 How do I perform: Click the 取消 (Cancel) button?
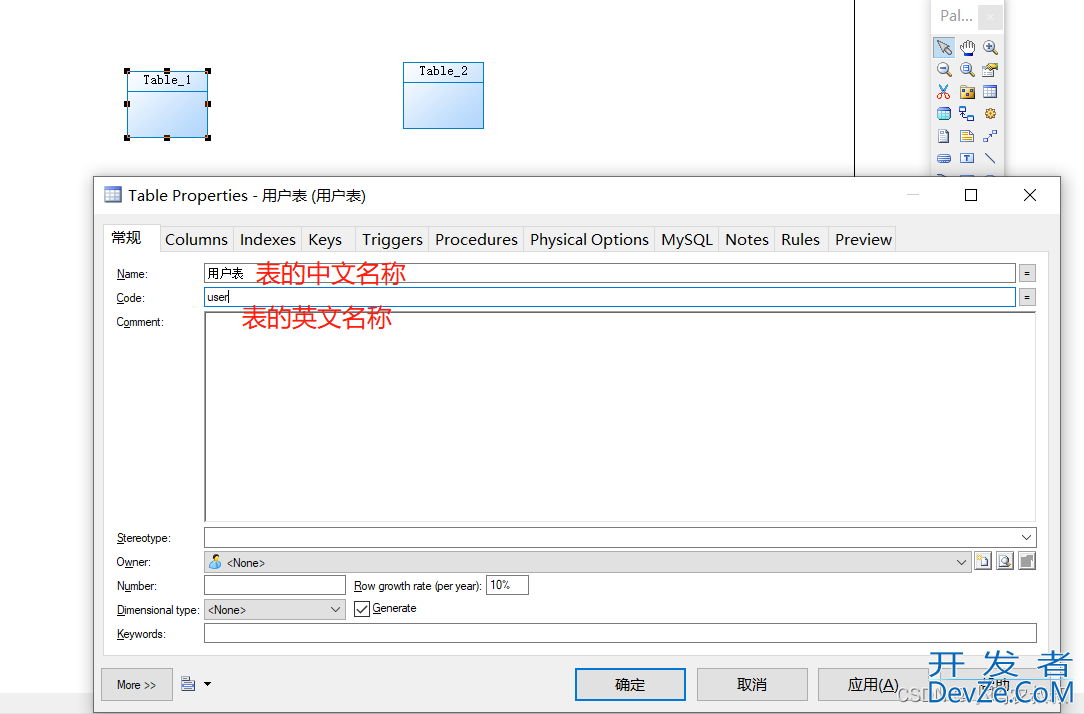coord(751,684)
